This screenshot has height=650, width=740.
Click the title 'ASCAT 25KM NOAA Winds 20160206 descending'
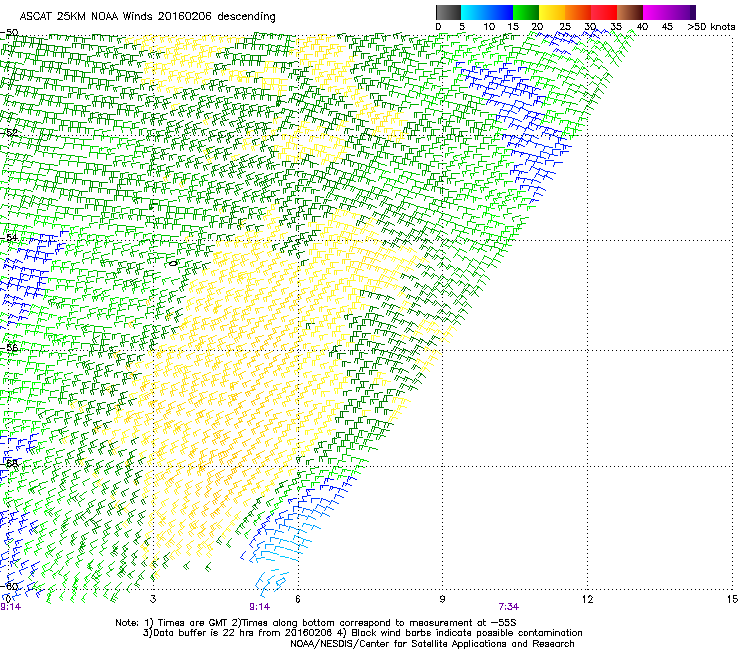[147, 17]
